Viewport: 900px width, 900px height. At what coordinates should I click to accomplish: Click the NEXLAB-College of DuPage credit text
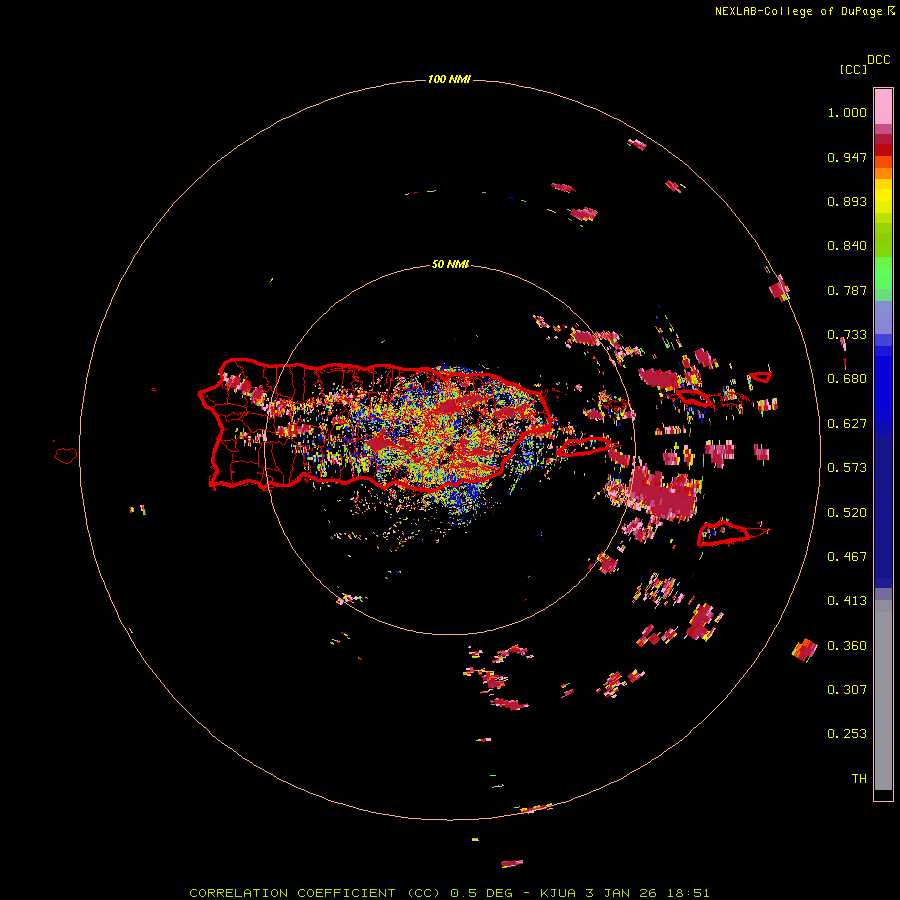804,11
